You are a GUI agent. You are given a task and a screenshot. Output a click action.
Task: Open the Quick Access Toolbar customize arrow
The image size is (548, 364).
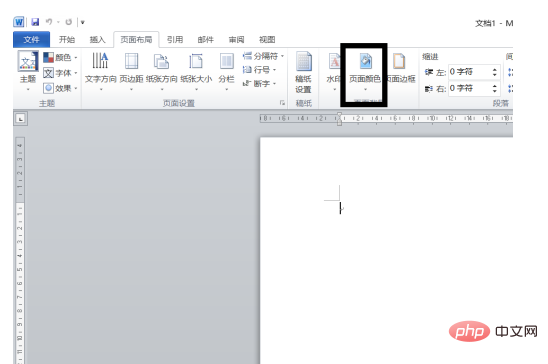pos(83,22)
